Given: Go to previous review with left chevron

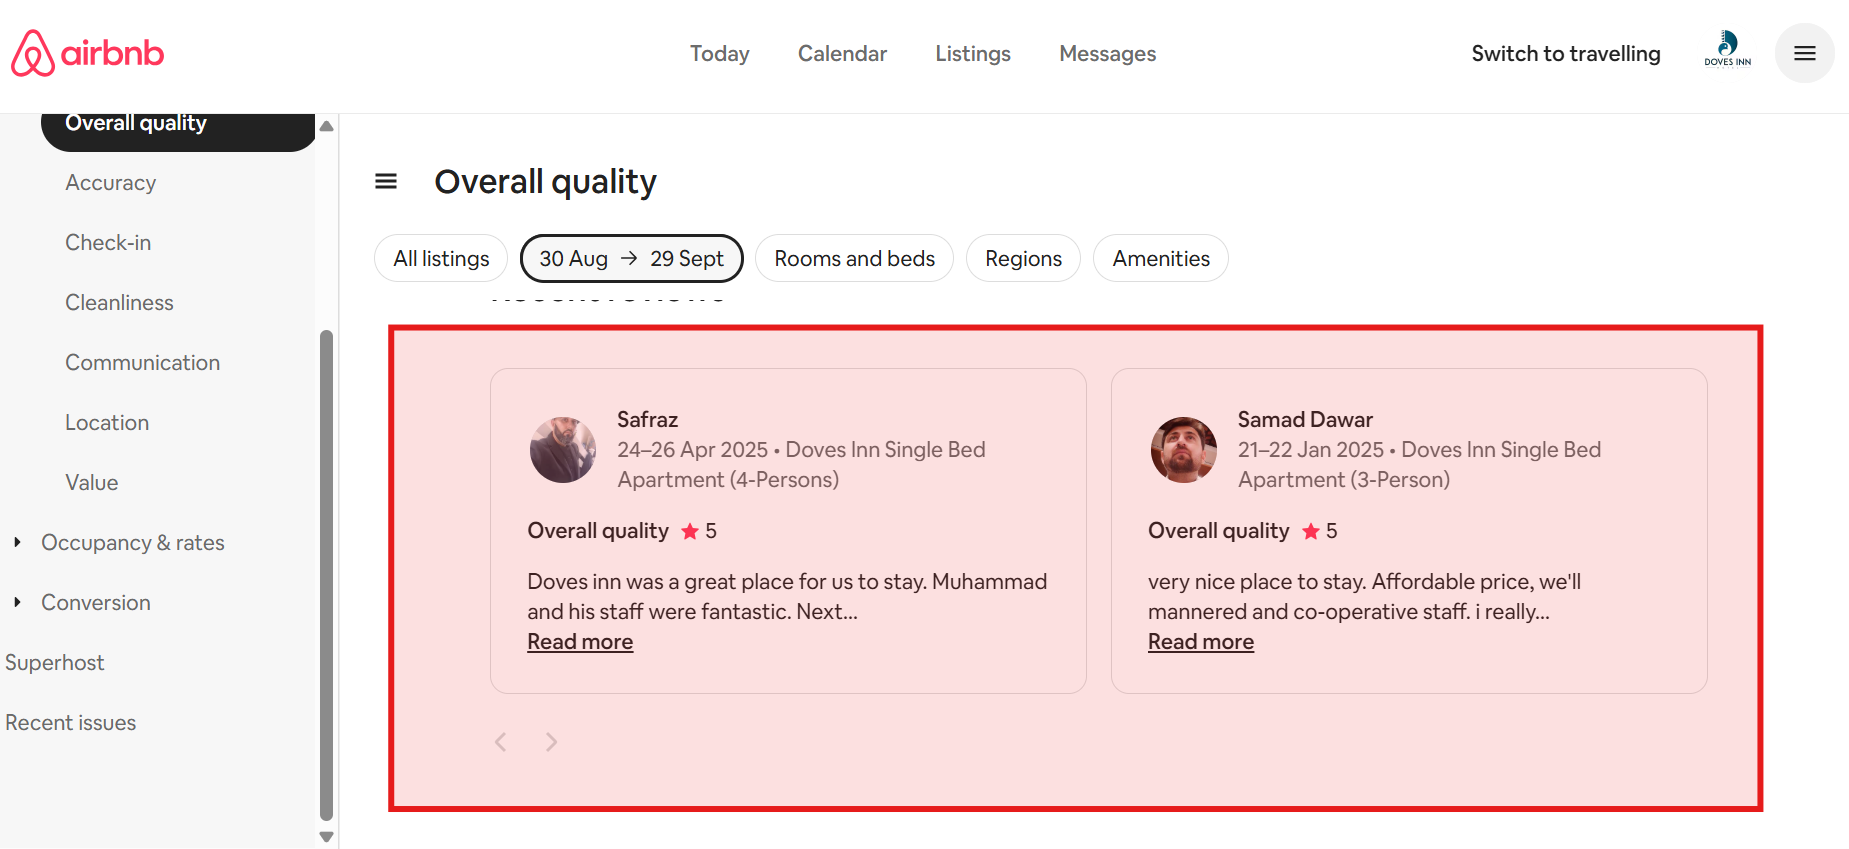Looking at the screenshot, I should 501,742.
